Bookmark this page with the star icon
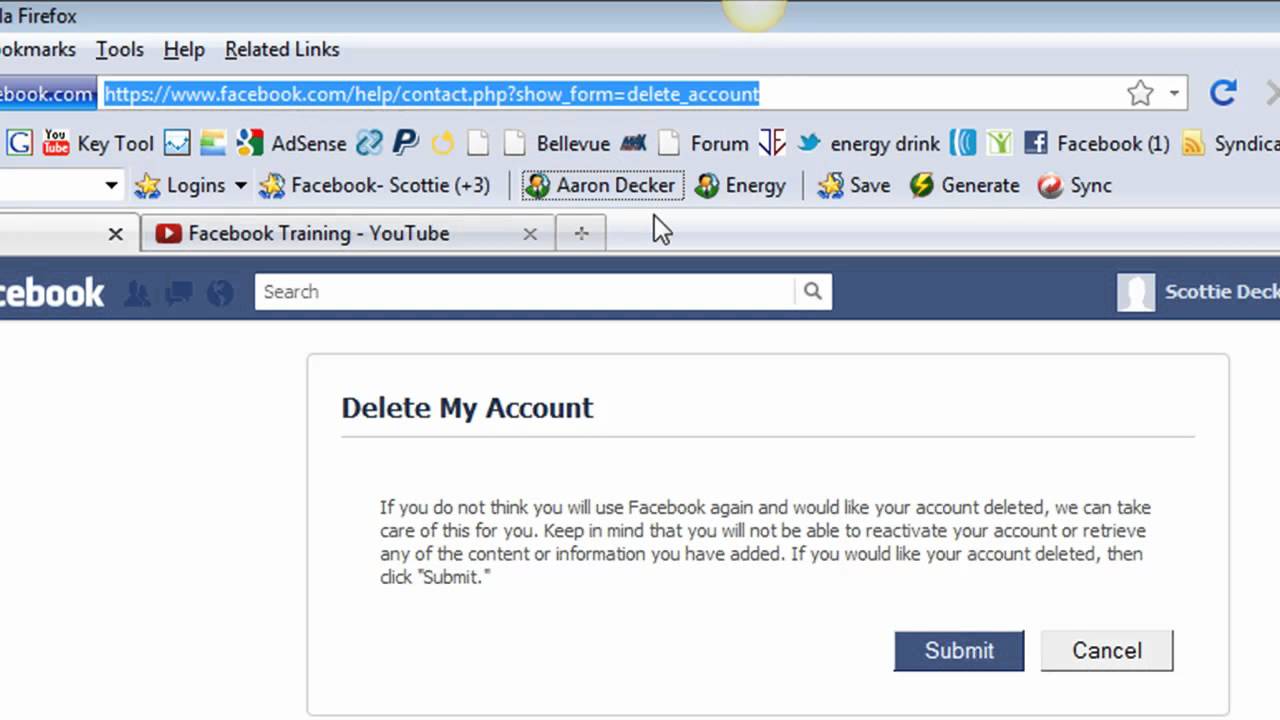 [x=1140, y=94]
